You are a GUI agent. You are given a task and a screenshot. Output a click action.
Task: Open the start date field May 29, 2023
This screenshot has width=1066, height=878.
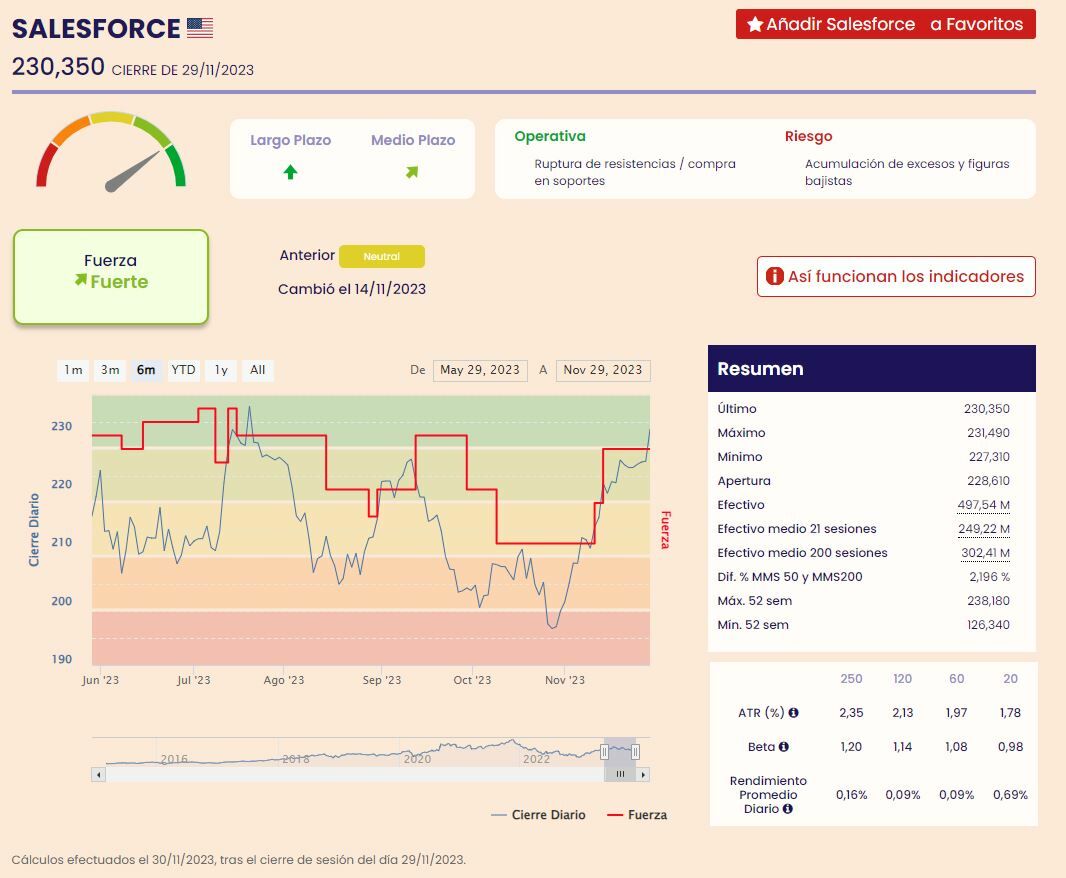480,370
